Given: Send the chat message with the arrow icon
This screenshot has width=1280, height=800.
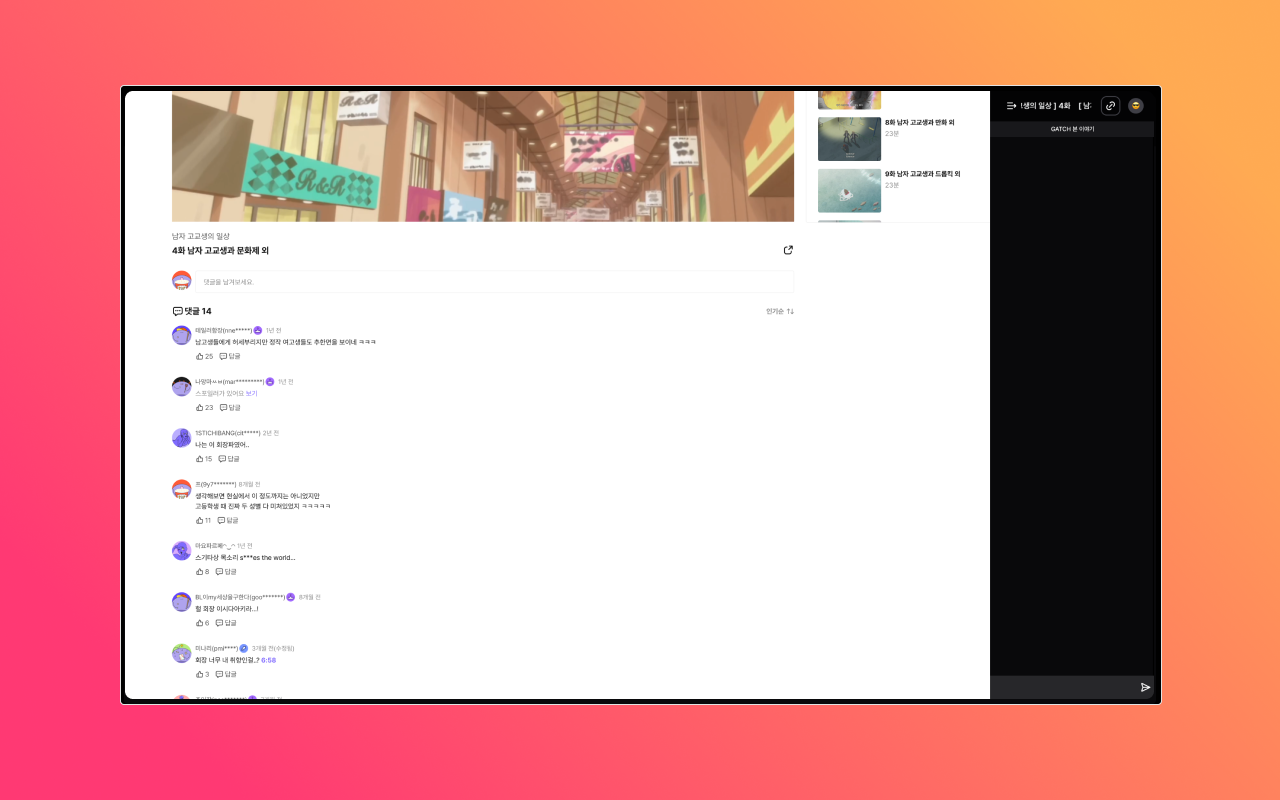Looking at the screenshot, I should click(x=1145, y=687).
